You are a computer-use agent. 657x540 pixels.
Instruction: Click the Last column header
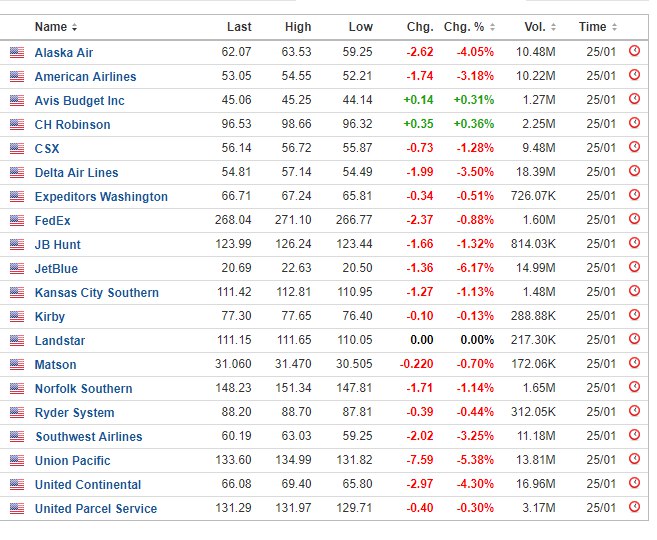pos(239,27)
